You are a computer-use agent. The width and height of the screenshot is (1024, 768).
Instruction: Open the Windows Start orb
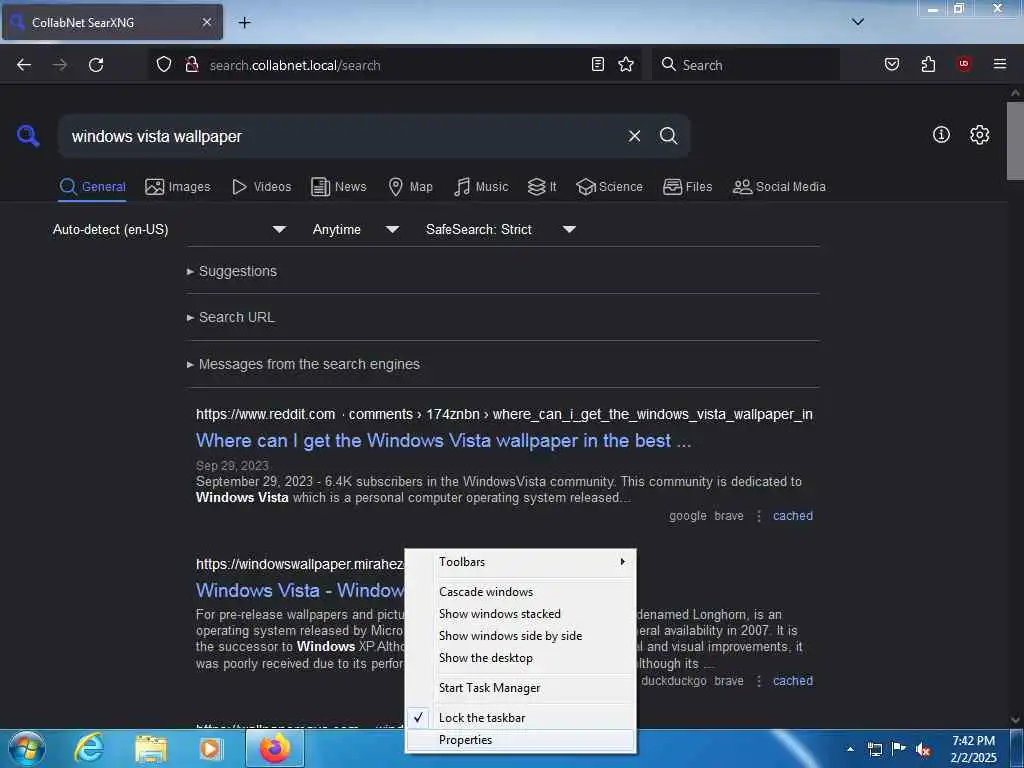pos(27,749)
